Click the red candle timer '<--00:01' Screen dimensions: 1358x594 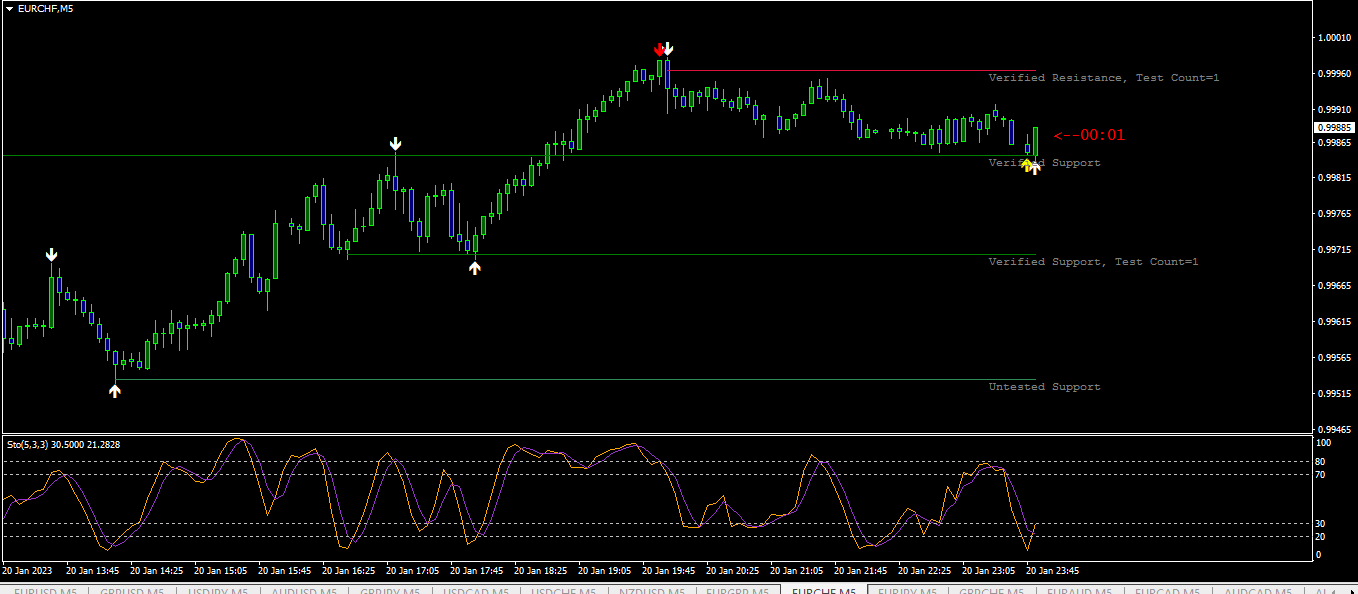click(x=1089, y=135)
